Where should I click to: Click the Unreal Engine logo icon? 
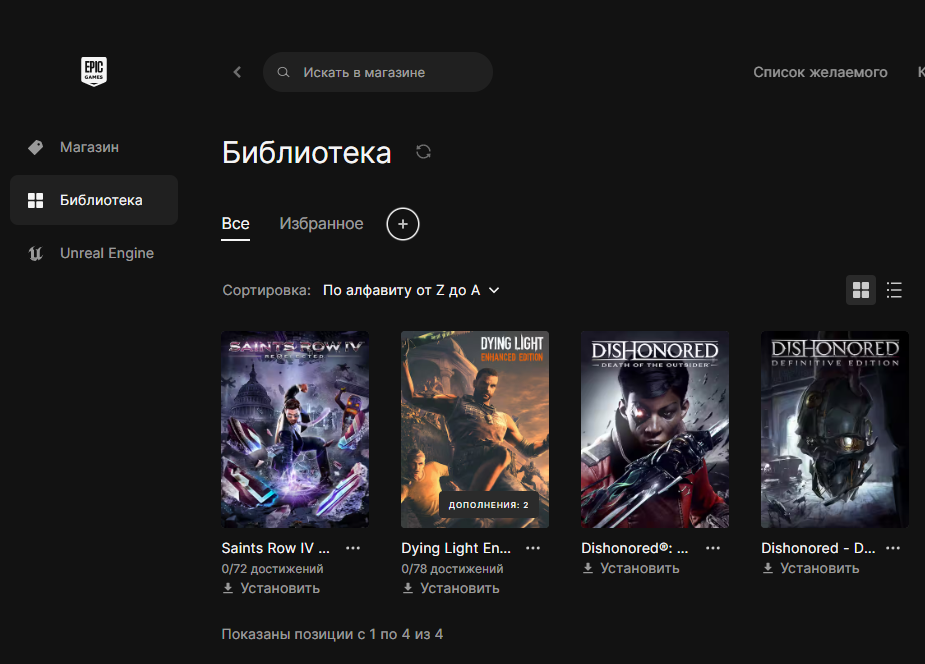tap(35, 253)
